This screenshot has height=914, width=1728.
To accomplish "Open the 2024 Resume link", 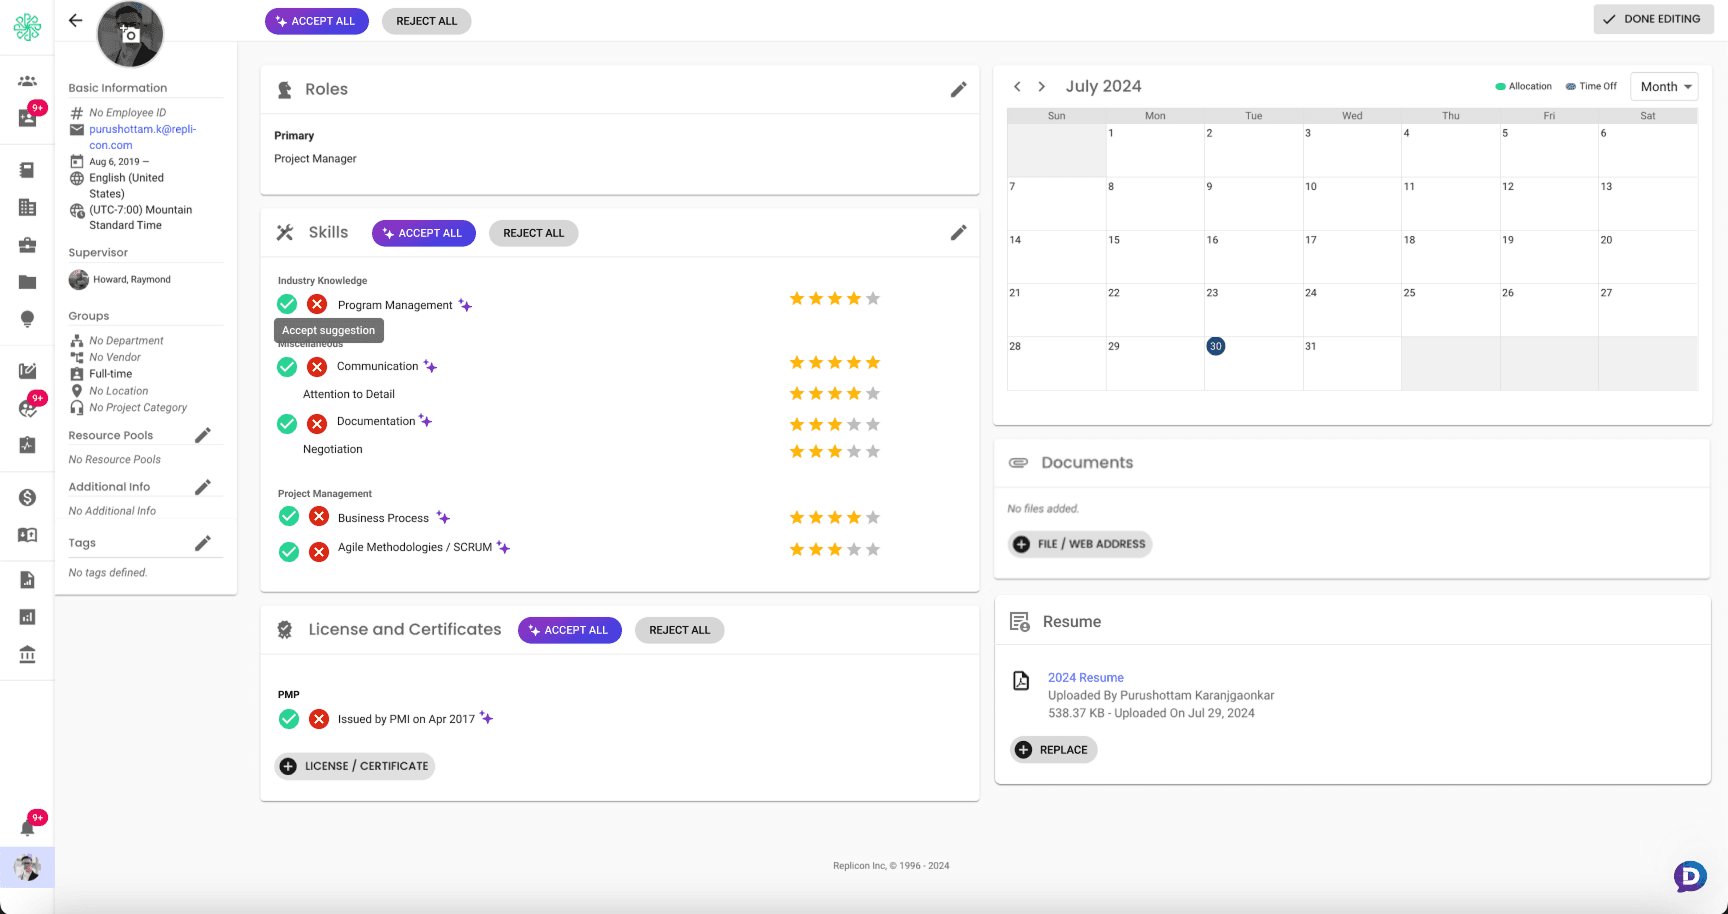I will (x=1086, y=678).
